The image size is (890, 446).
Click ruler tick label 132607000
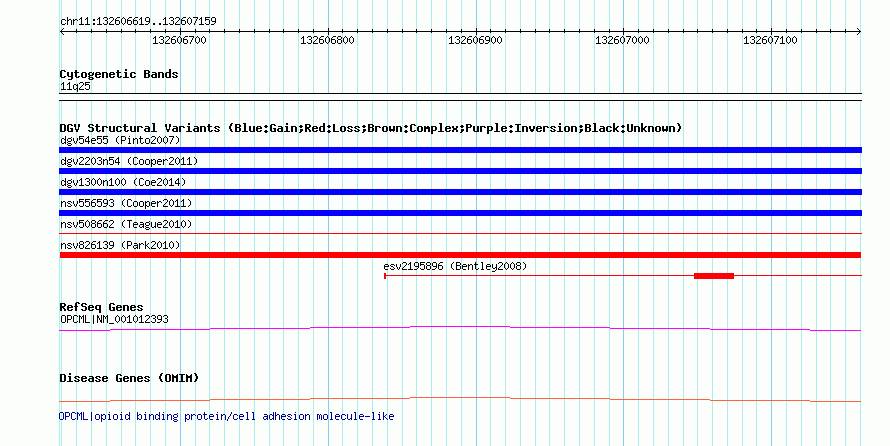pyautogui.click(x=622, y=40)
